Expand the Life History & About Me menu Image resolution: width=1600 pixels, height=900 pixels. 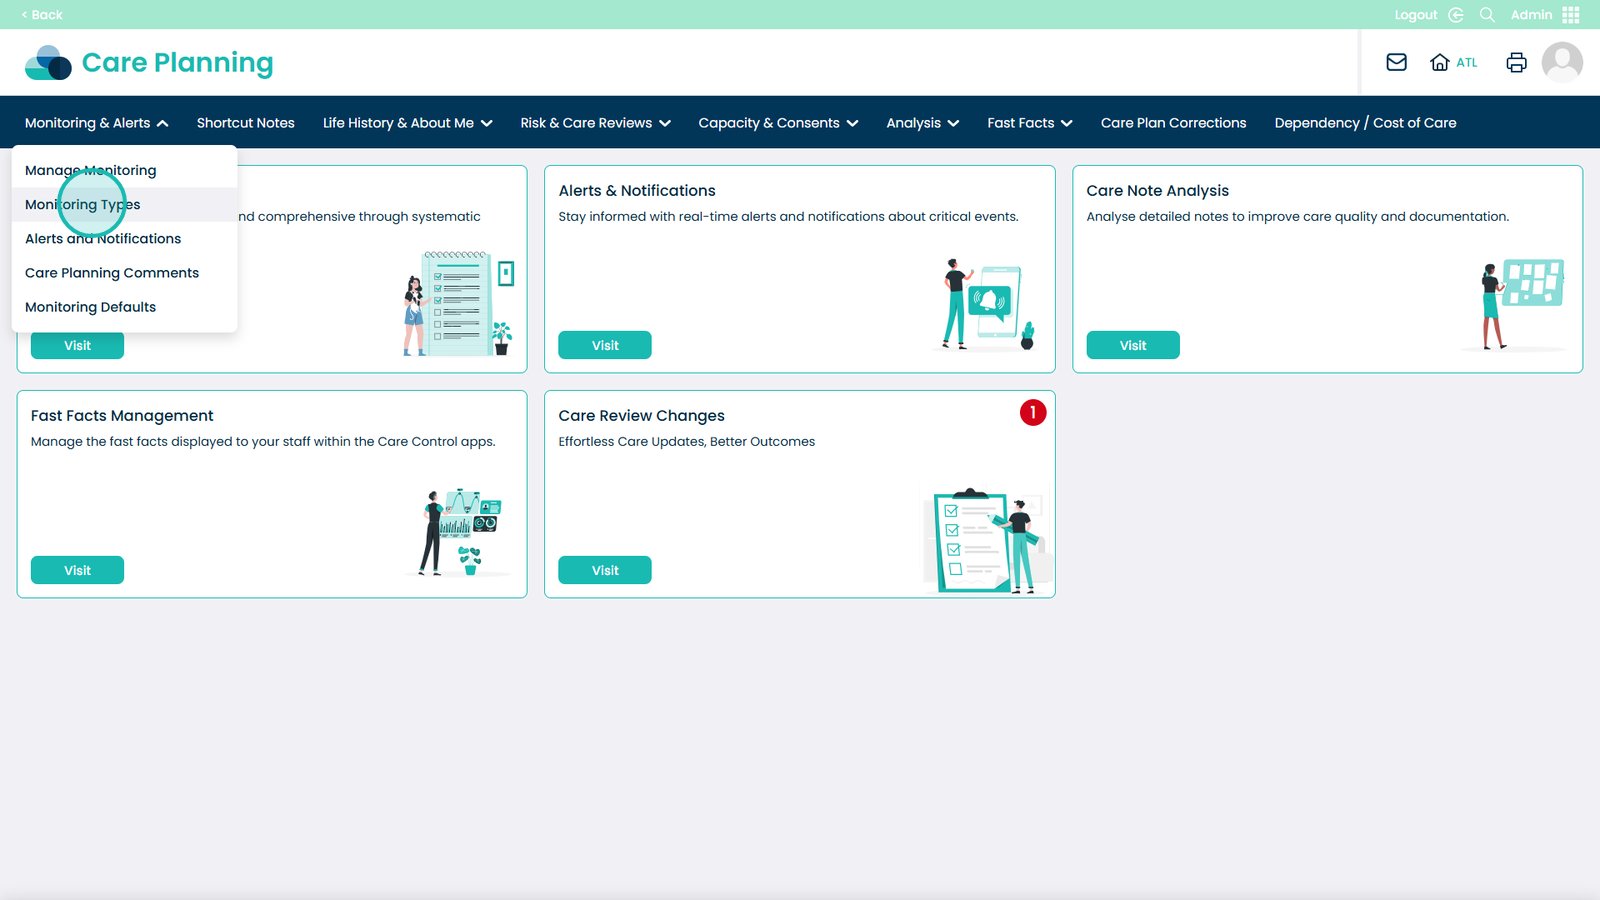[x=407, y=123]
